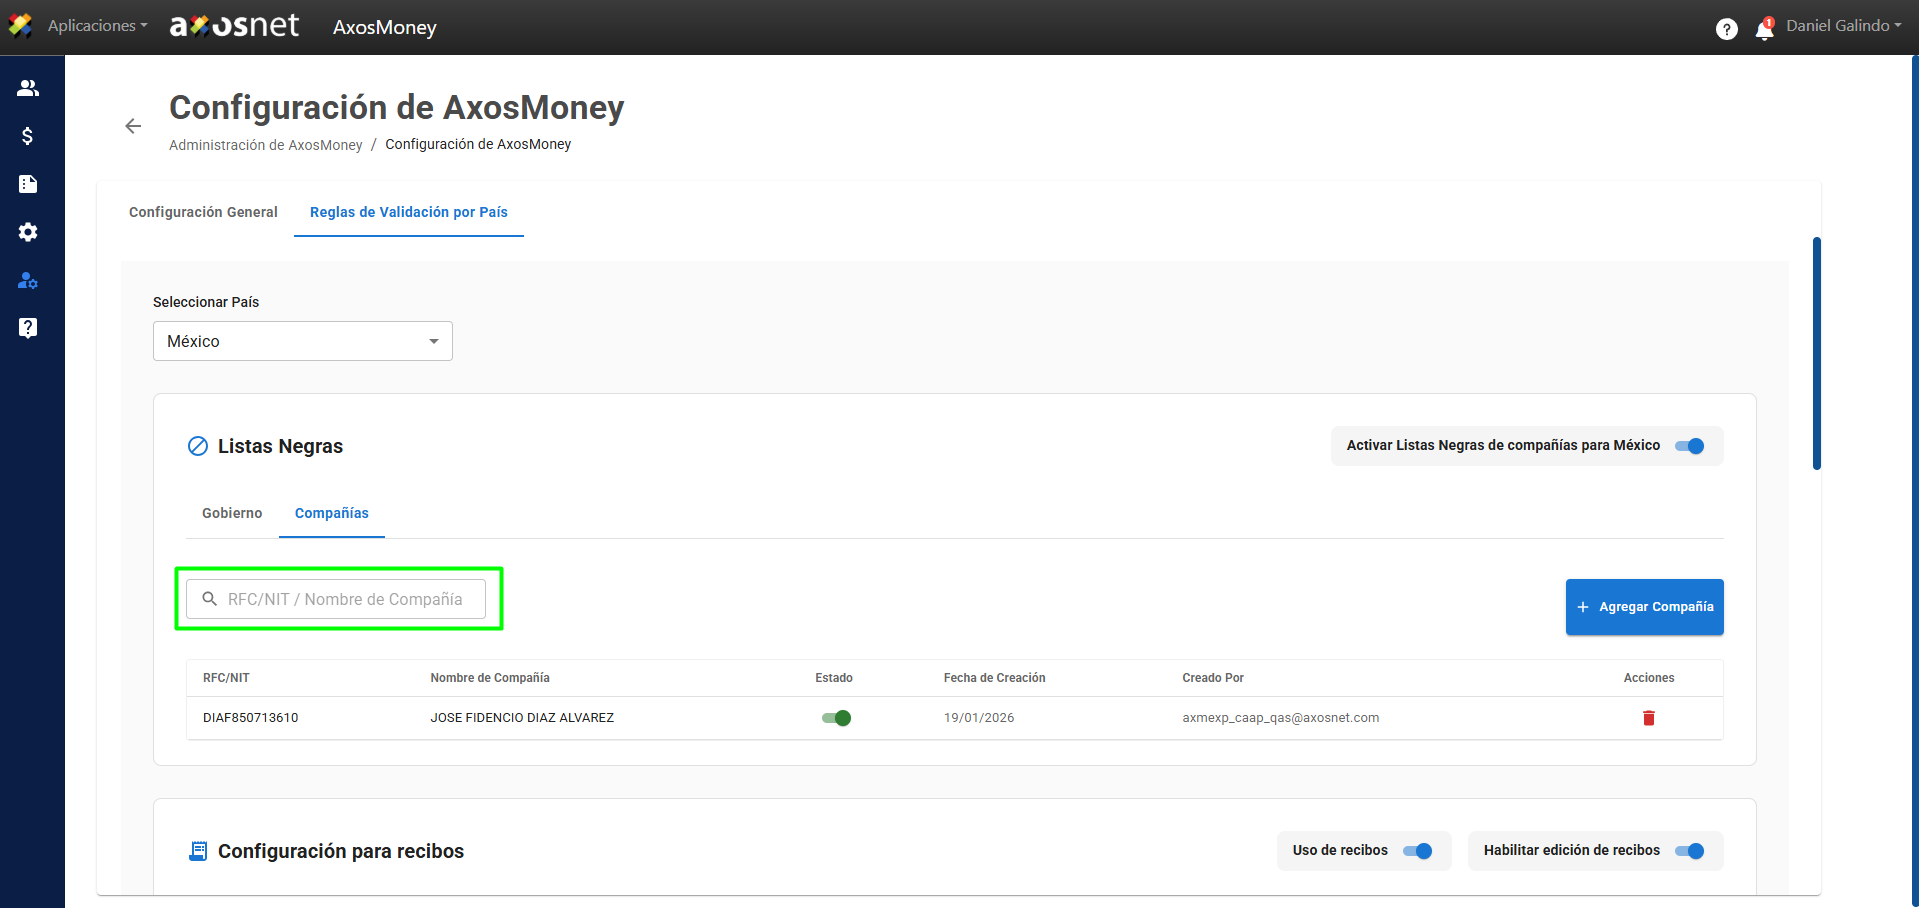This screenshot has width=1919, height=908.
Task: Open the Daniel Galindo user menu
Action: (1844, 26)
